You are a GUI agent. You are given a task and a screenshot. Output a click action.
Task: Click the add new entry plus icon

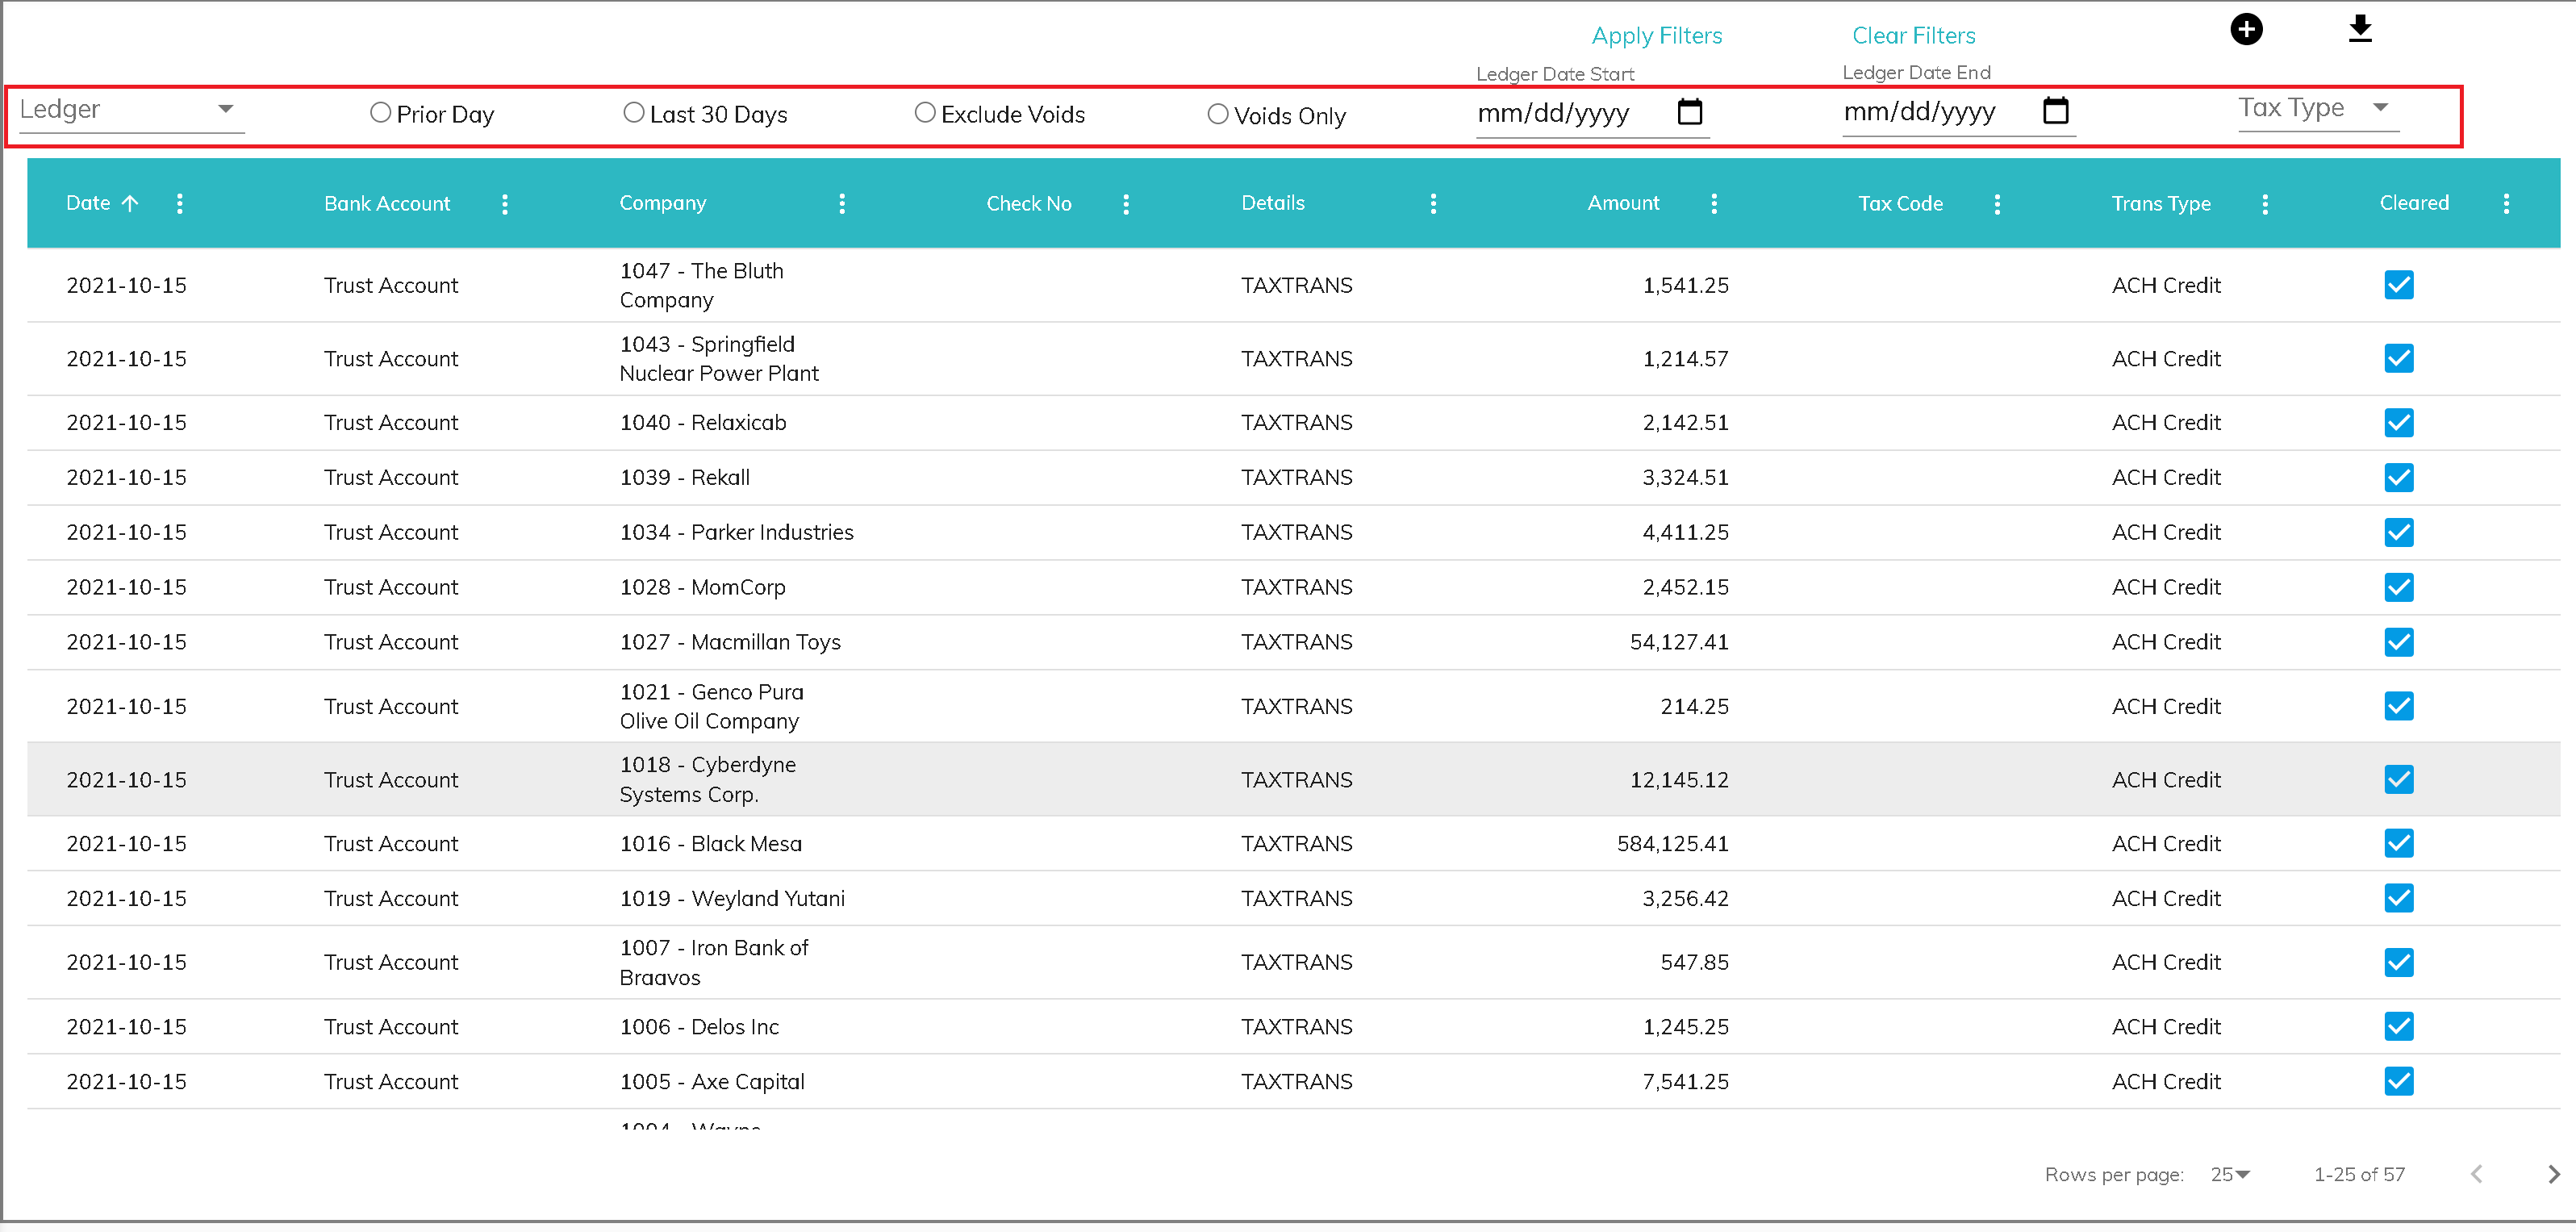tap(2245, 29)
